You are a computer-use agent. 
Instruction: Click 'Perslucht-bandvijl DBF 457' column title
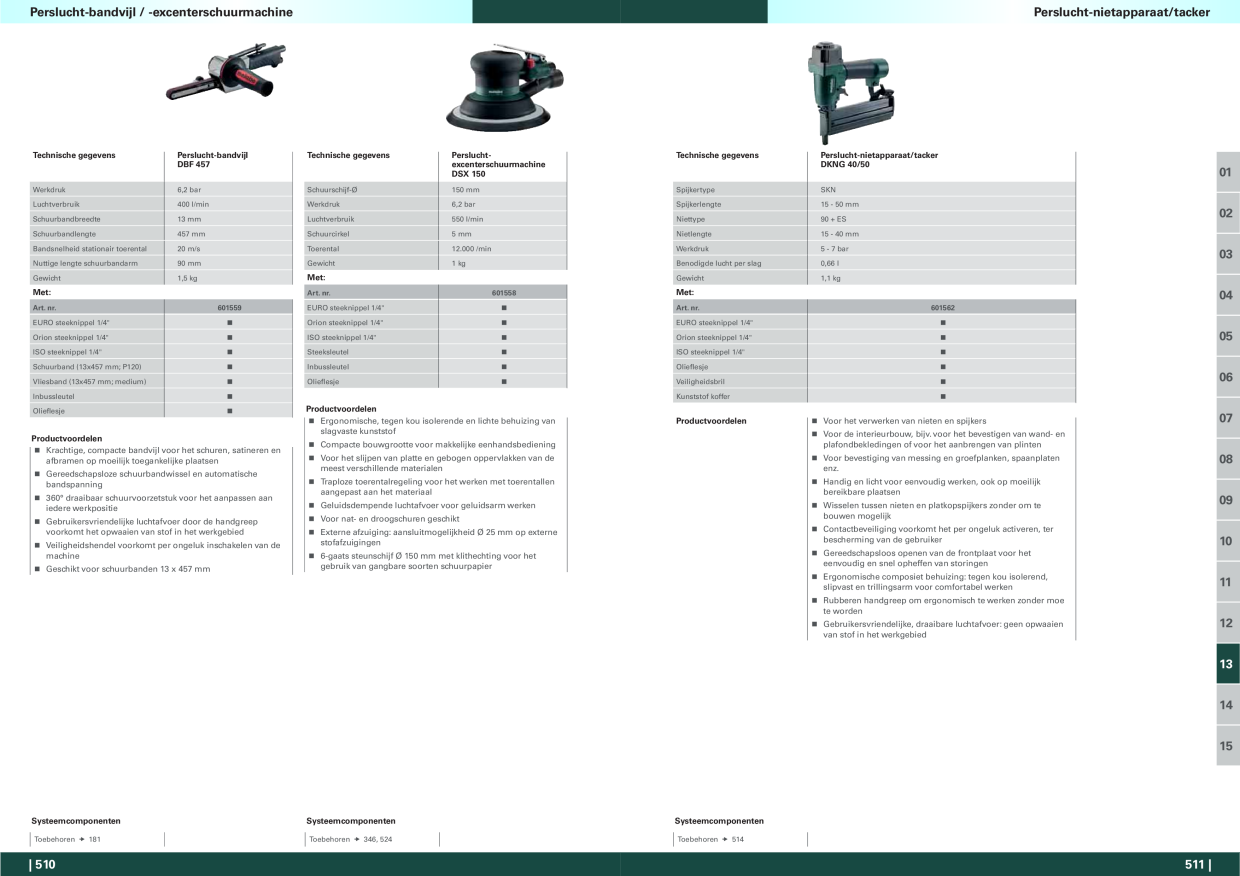(x=212, y=160)
